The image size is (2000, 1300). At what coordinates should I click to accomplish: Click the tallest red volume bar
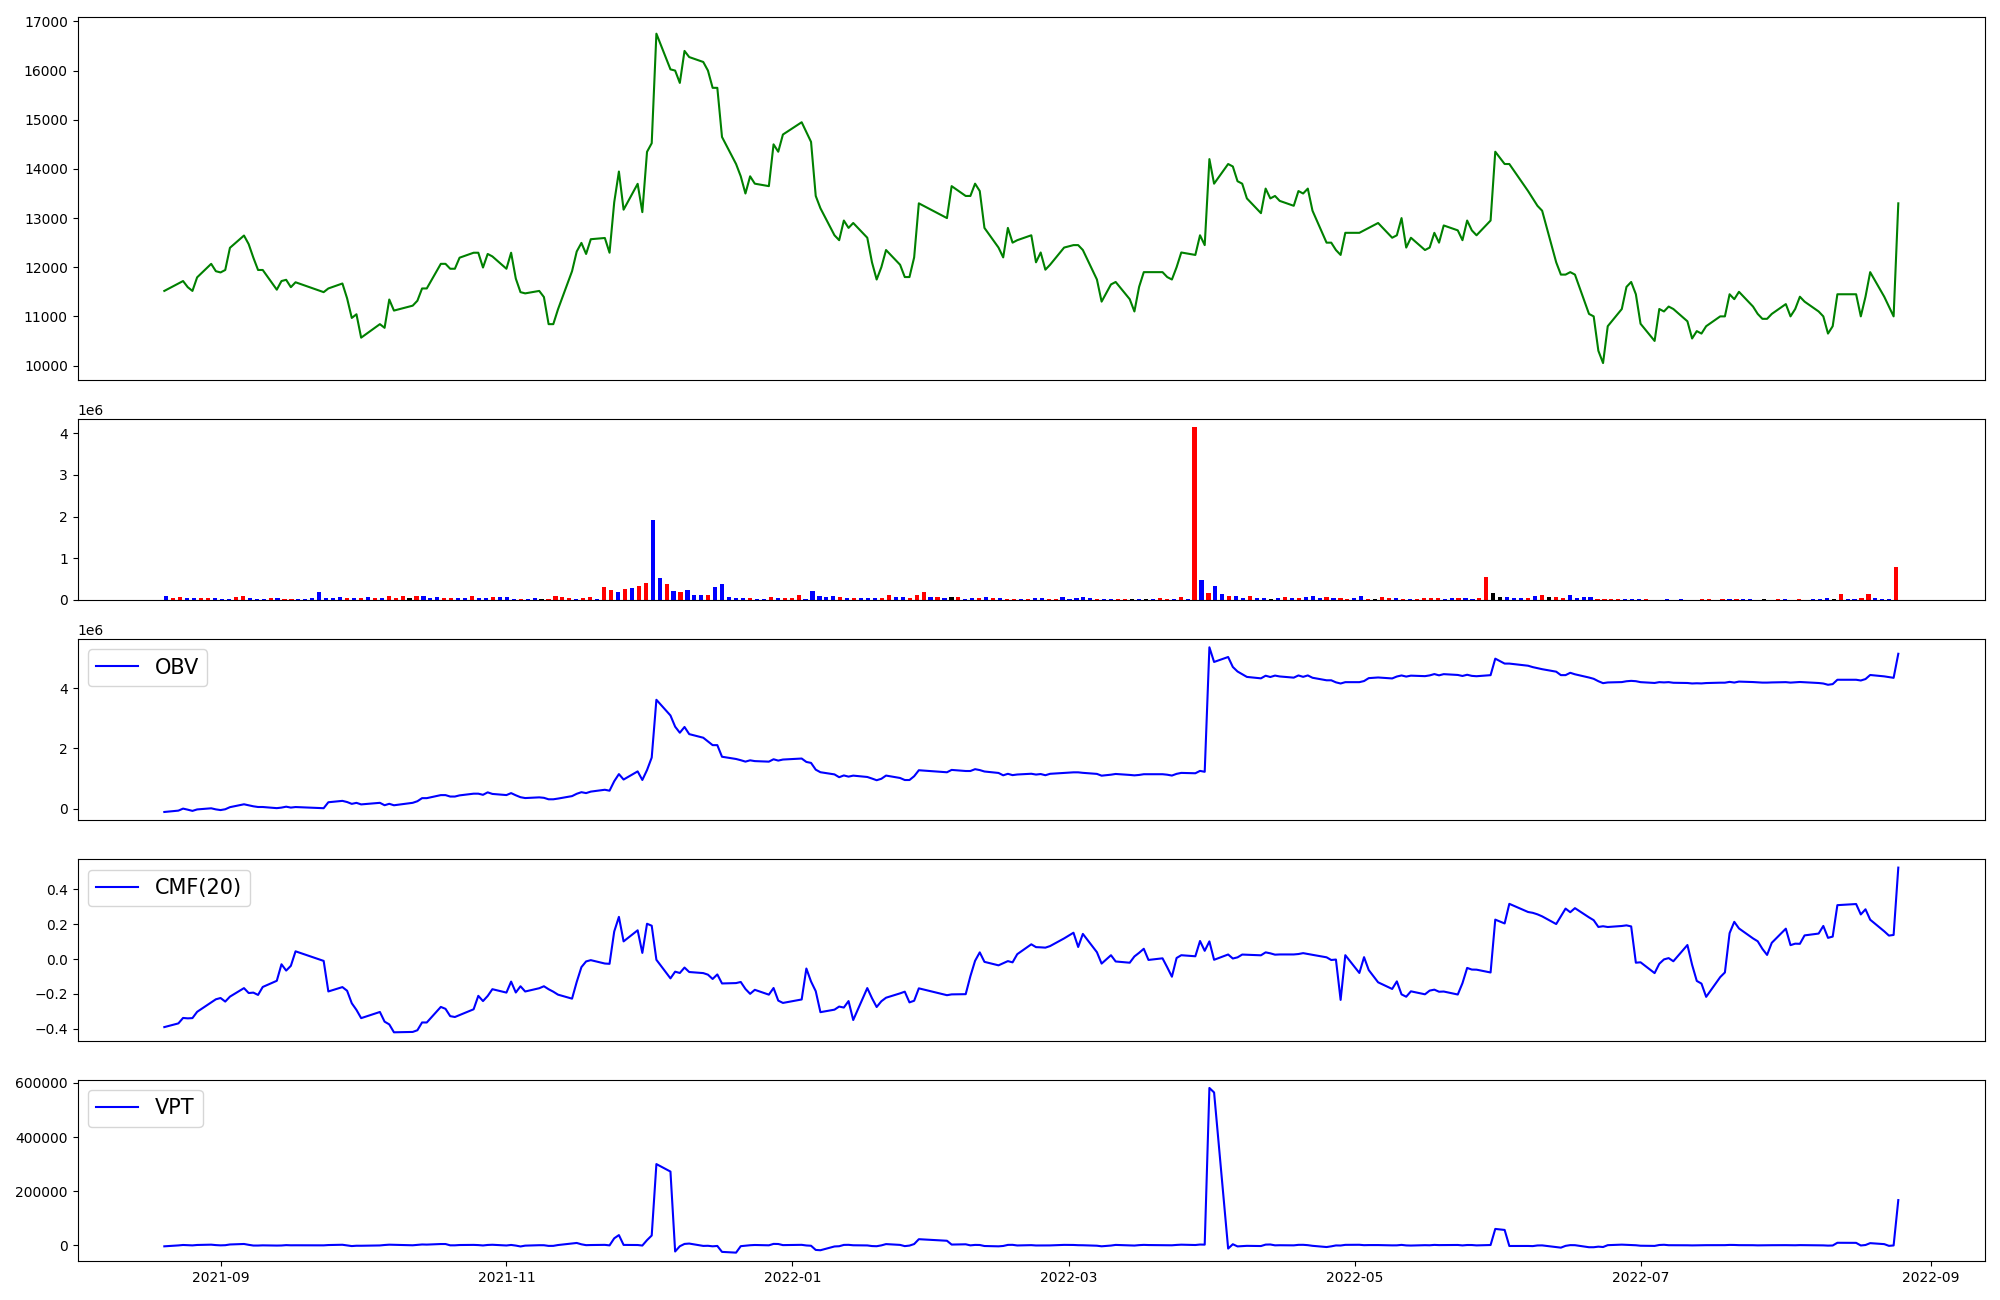1194,513
